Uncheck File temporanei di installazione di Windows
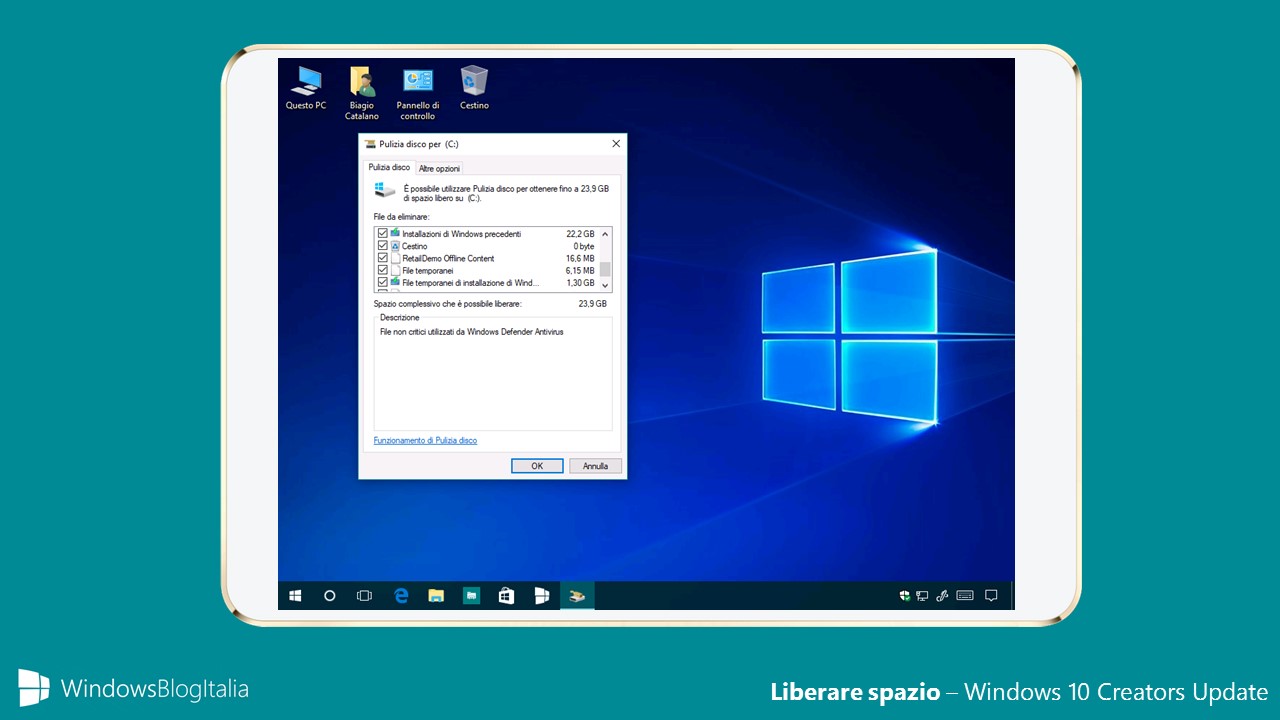 (x=382, y=282)
